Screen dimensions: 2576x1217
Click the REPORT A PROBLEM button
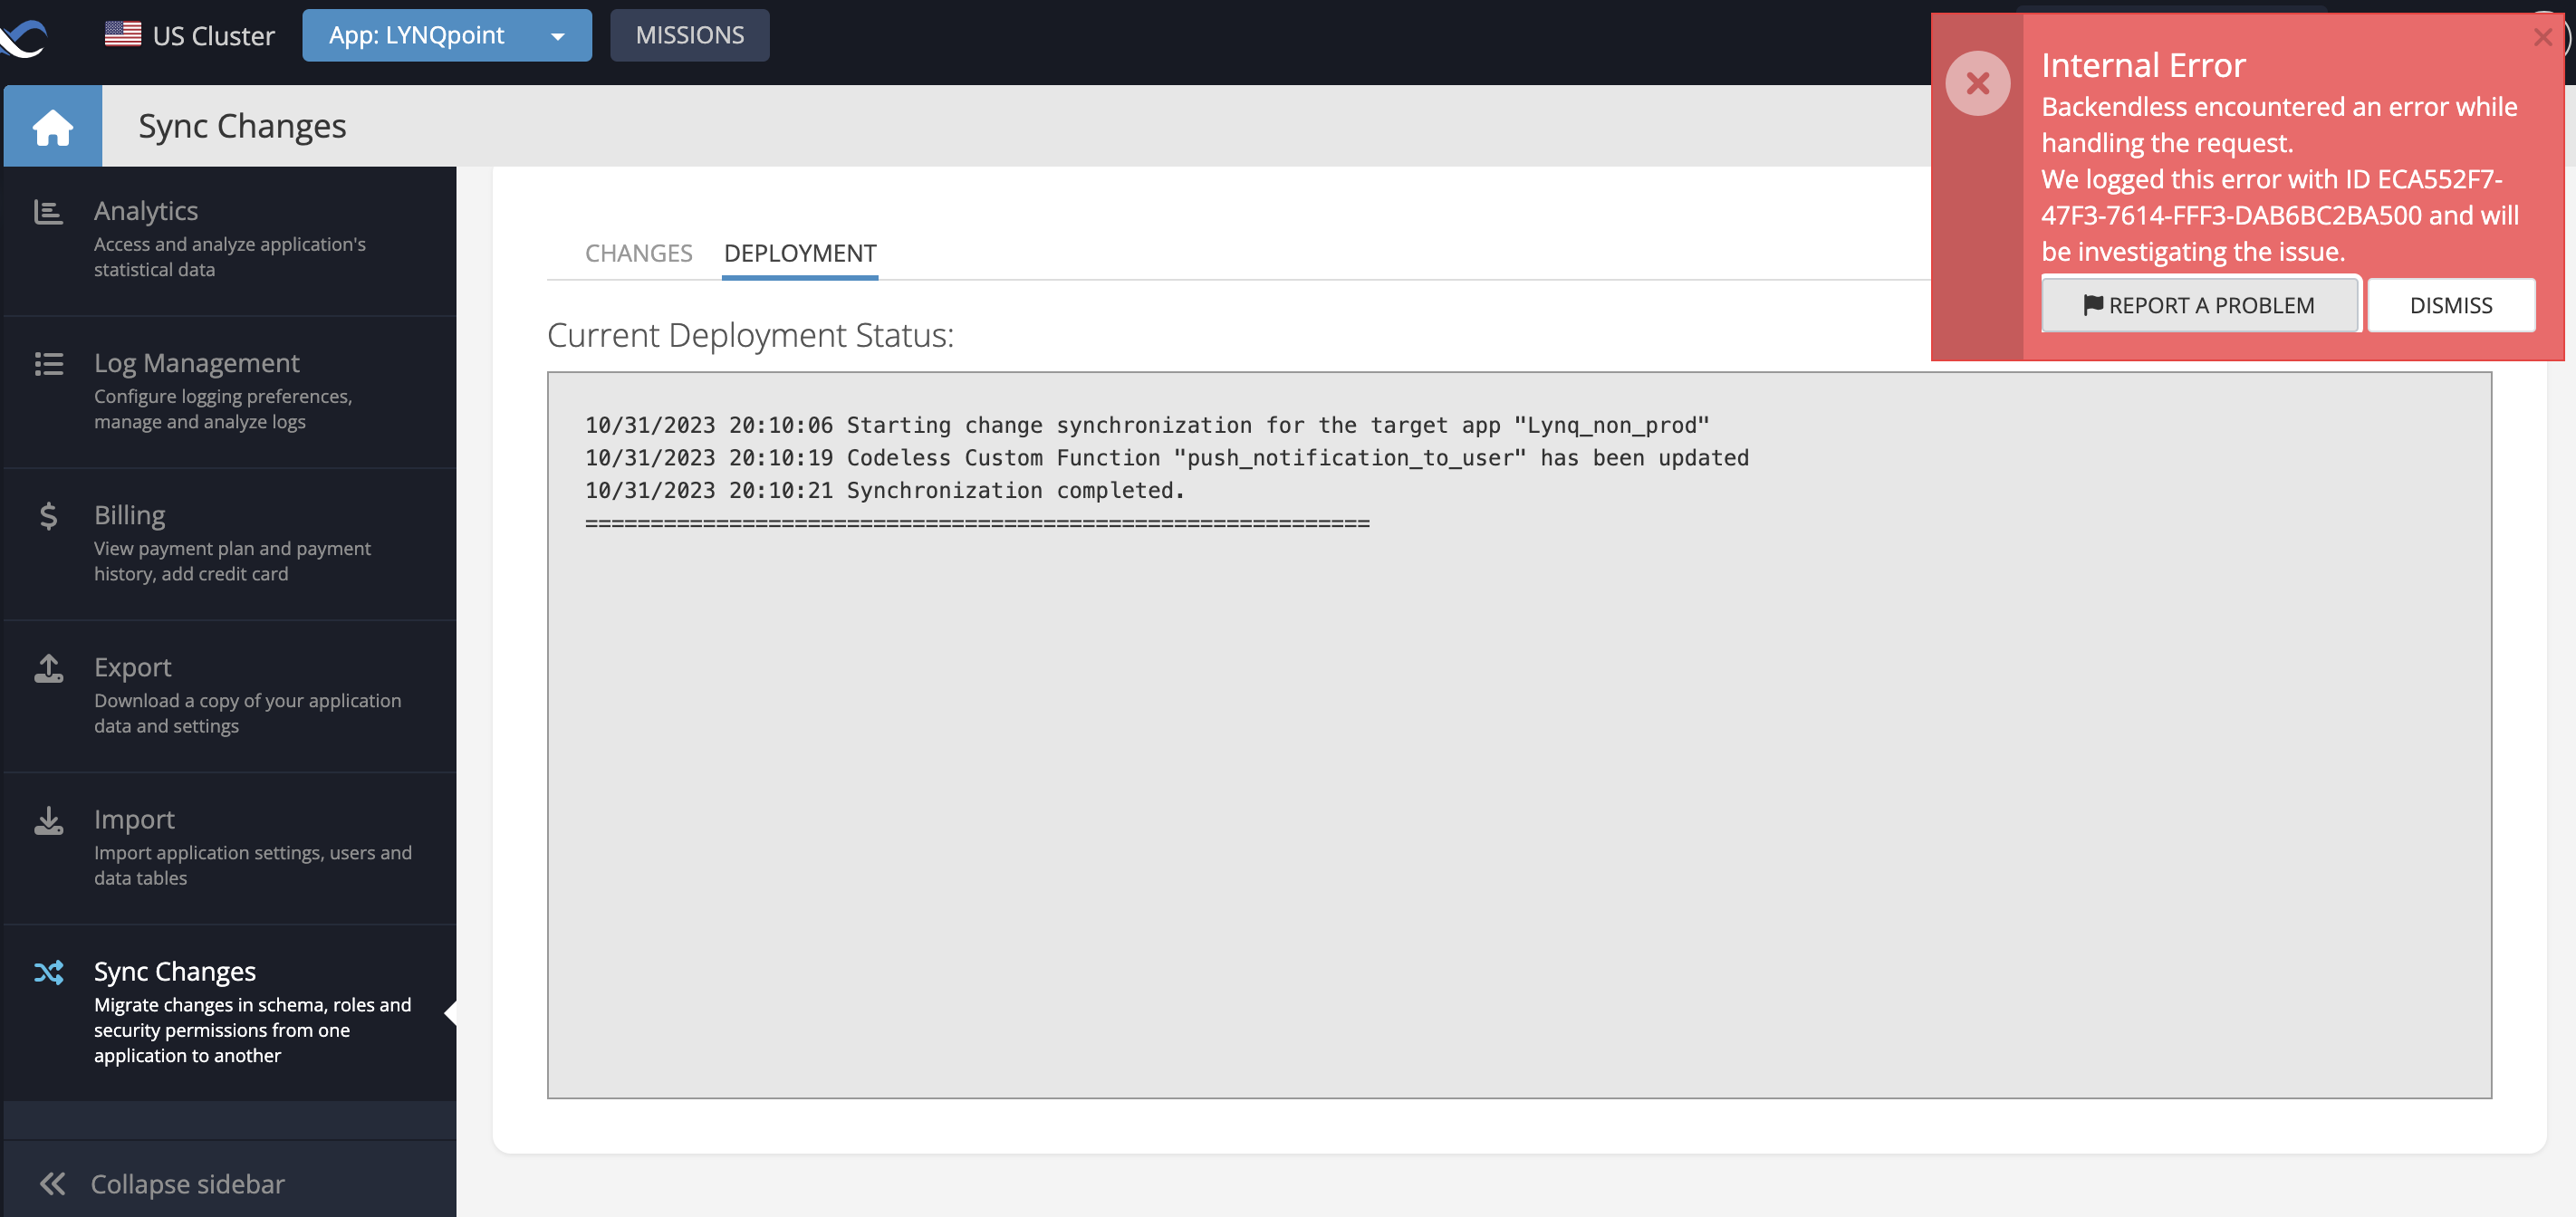(x=2198, y=306)
